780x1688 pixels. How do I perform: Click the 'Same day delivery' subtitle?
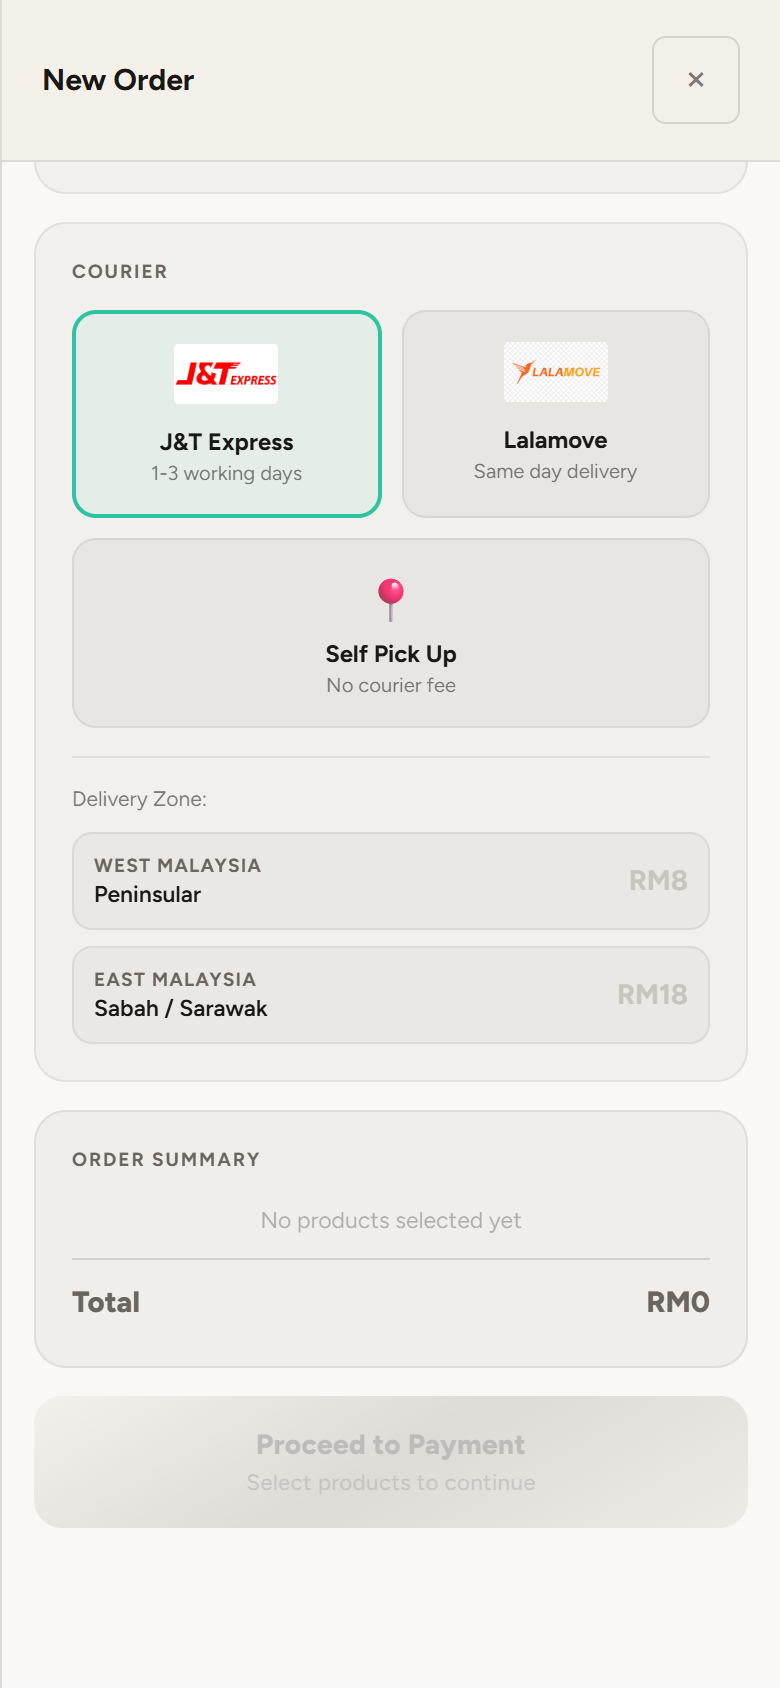point(556,471)
